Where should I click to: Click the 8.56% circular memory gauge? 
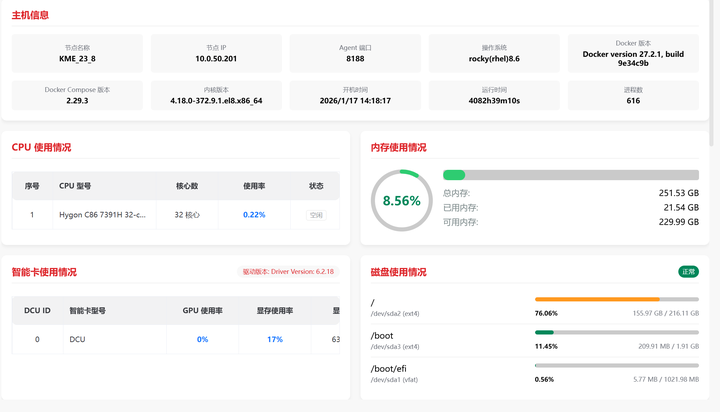402,200
